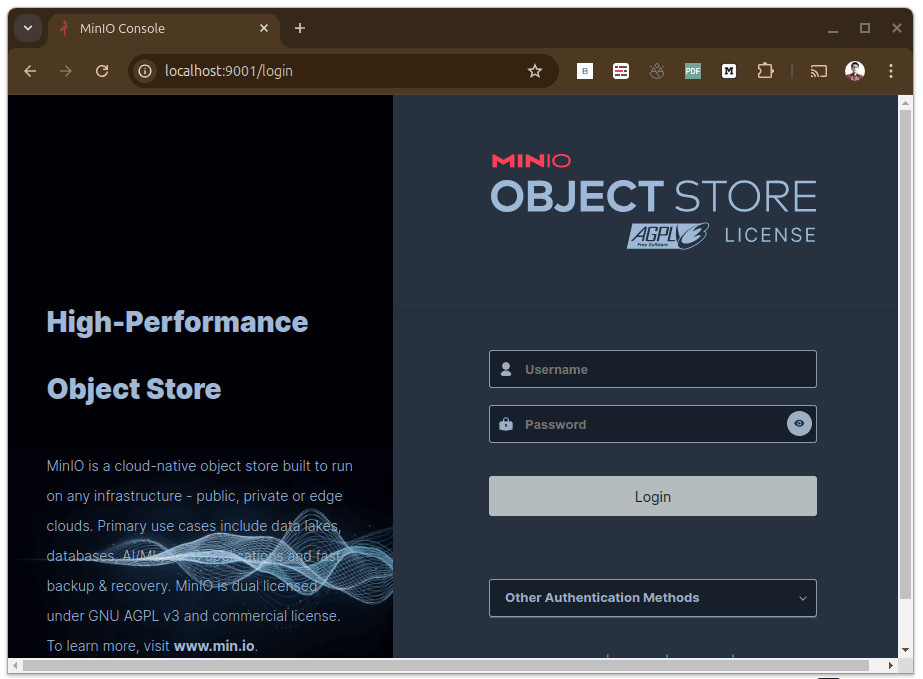Open a new tab with plus button

click(x=300, y=28)
